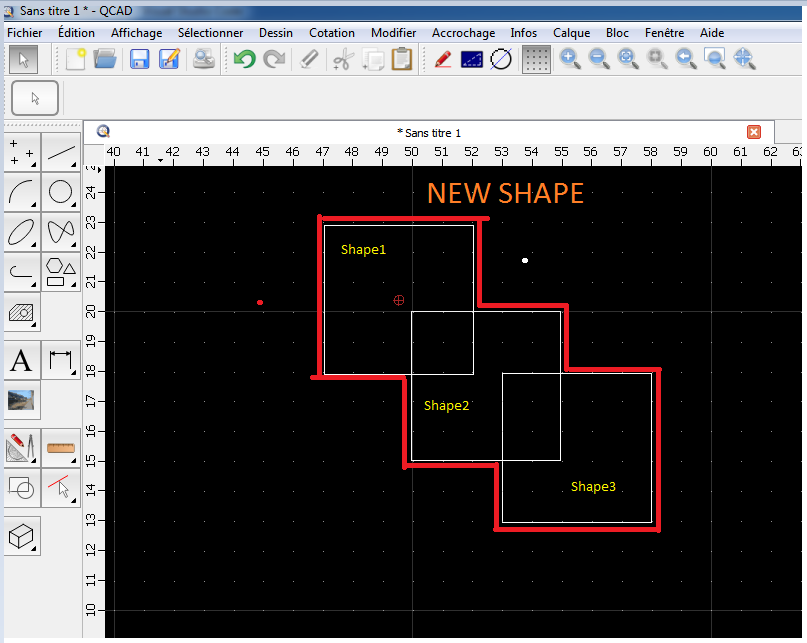
Task: Open the Point tools in side panel
Action: [22, 152]
